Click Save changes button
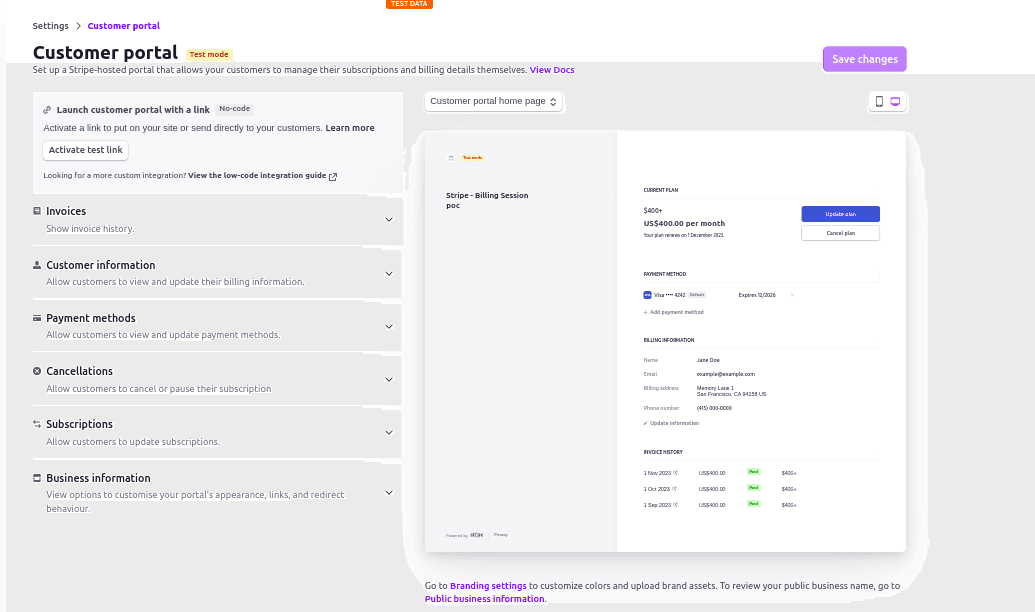This screenshot has height=612, width=1035. click(864, 59)
